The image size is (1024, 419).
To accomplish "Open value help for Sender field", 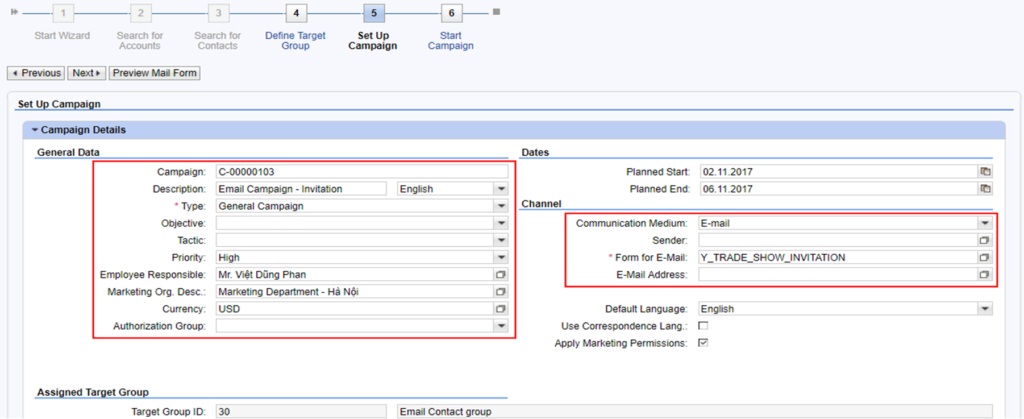I will coord(985,240).
